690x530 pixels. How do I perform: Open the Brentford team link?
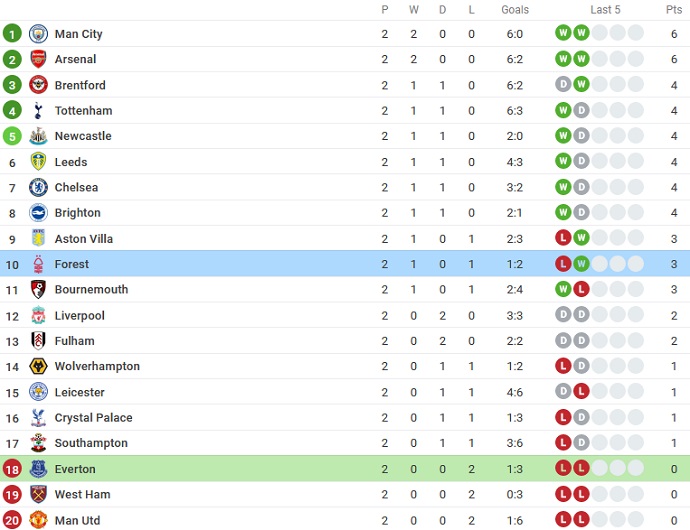(80, 85)
